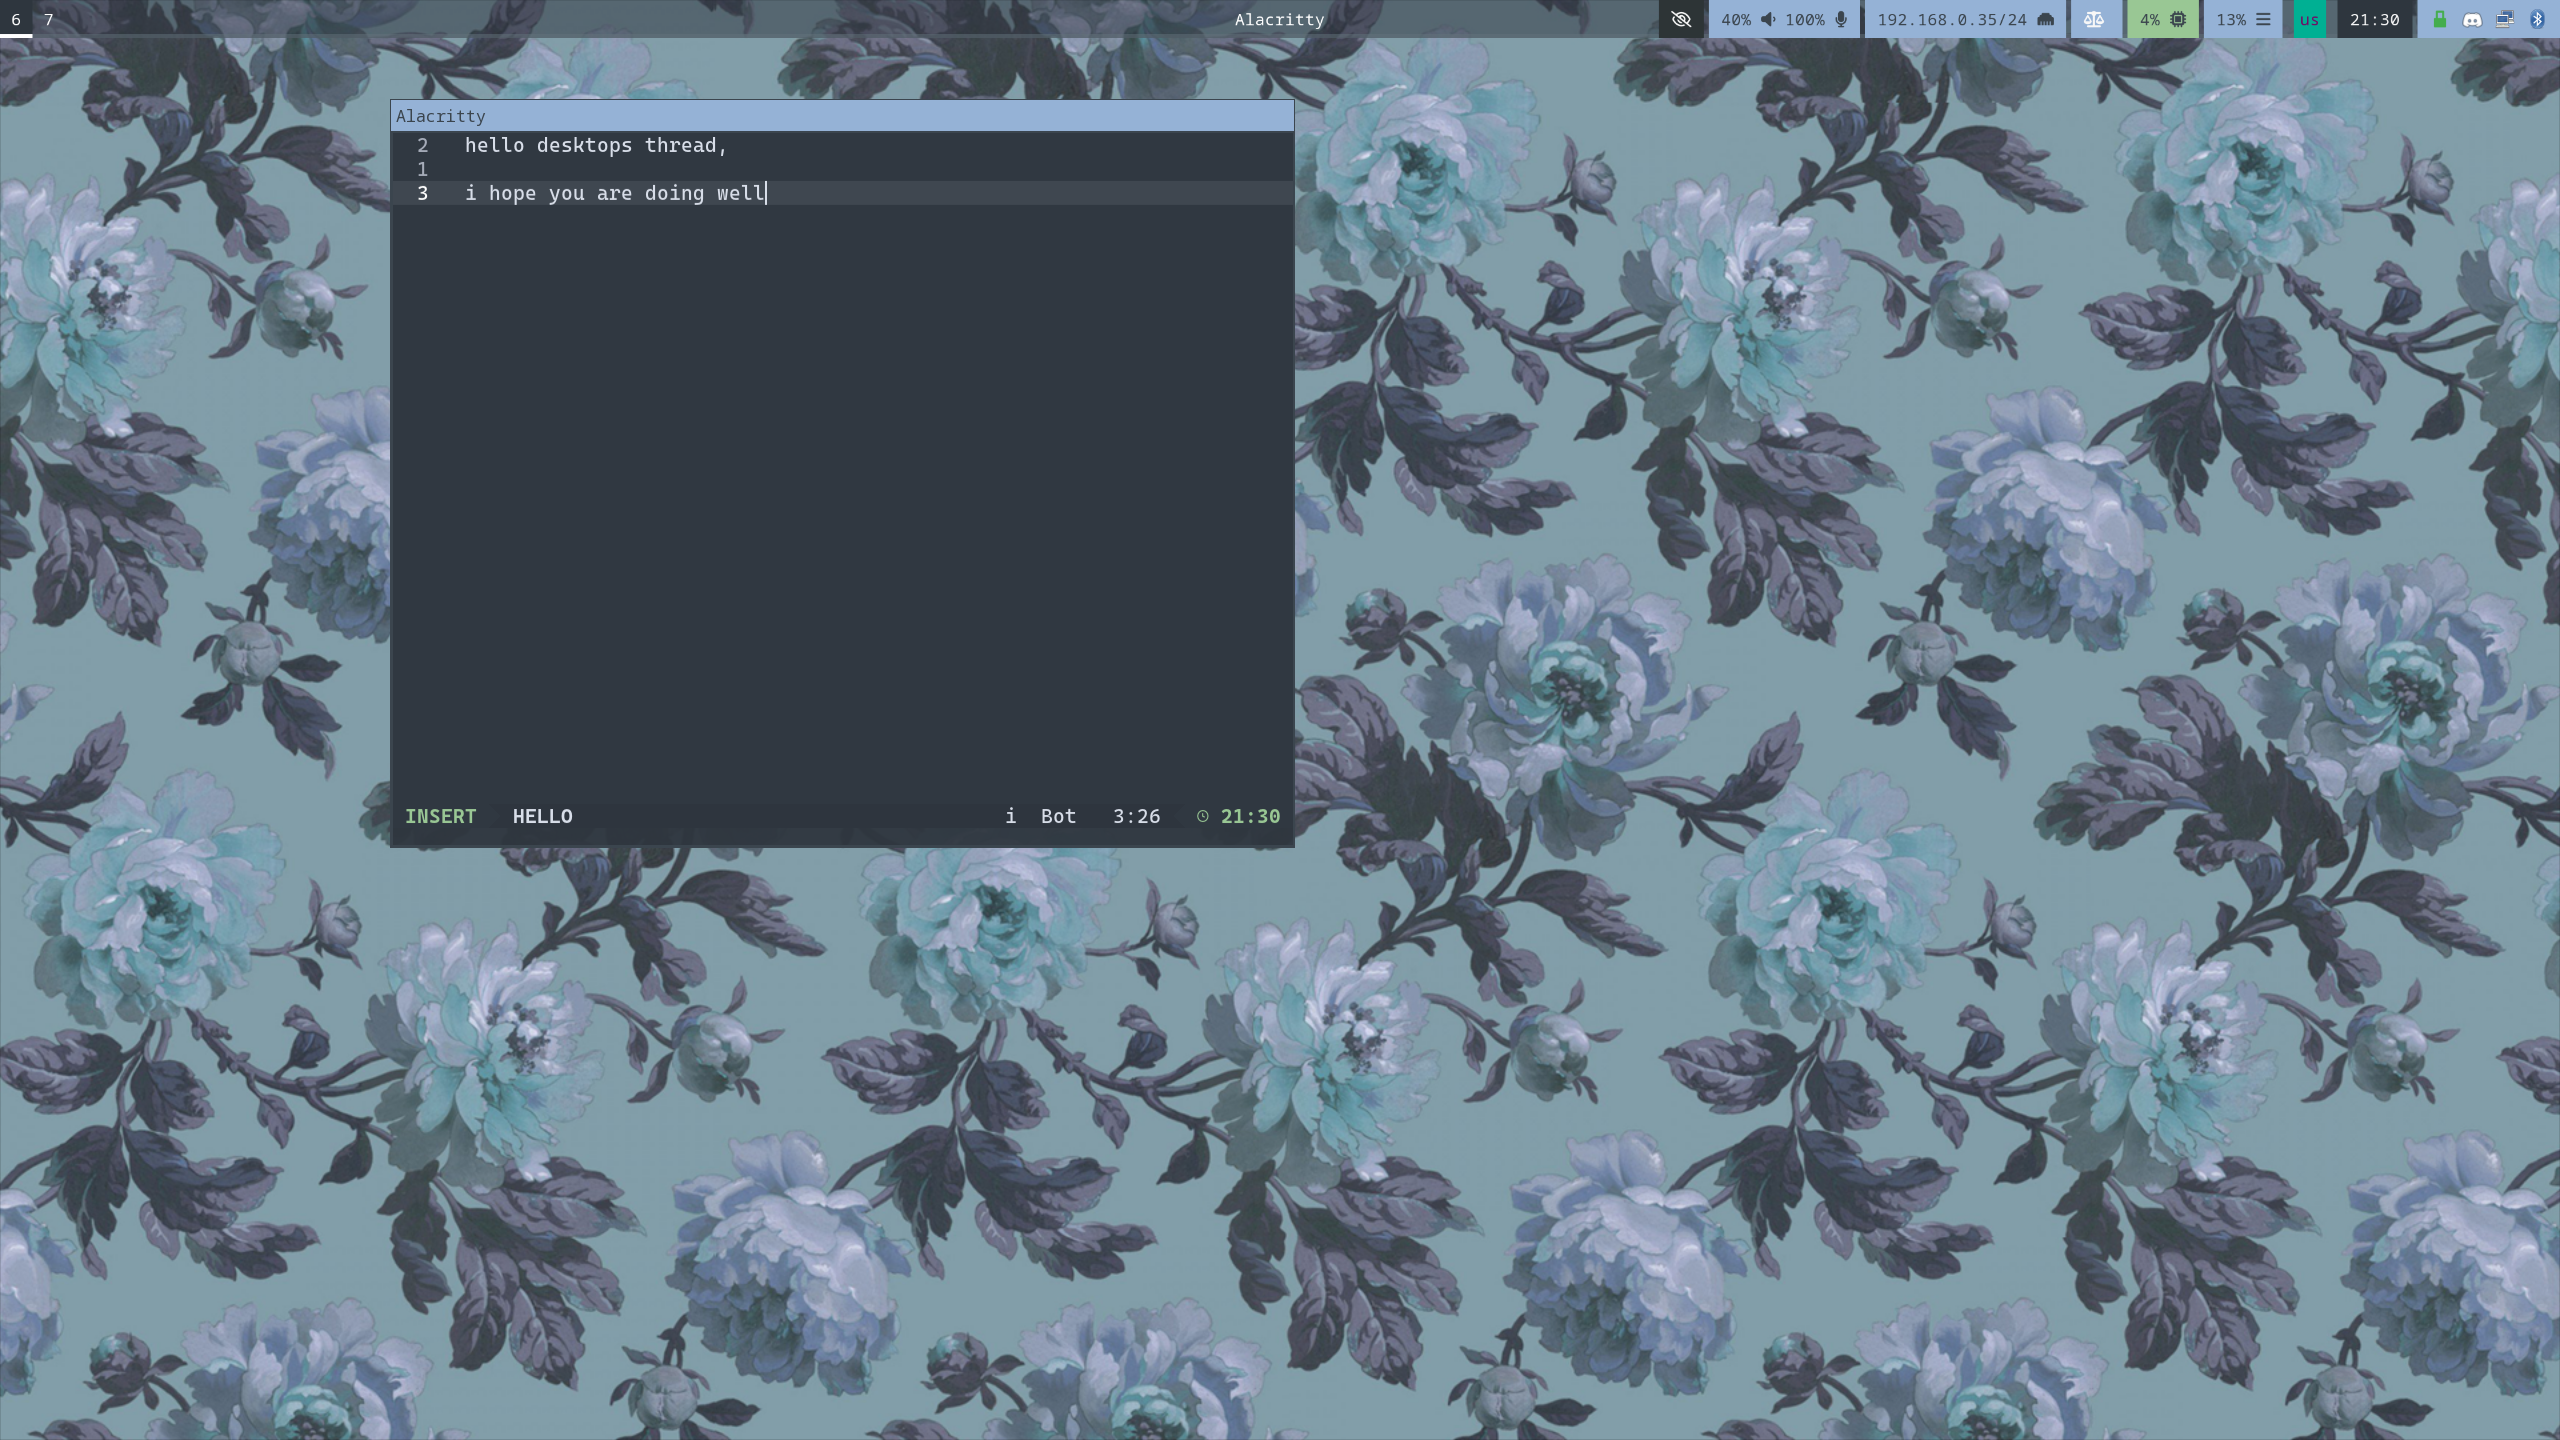
Task: Toggle the 'us' keyboard layout indicator
Action: 2309,19
